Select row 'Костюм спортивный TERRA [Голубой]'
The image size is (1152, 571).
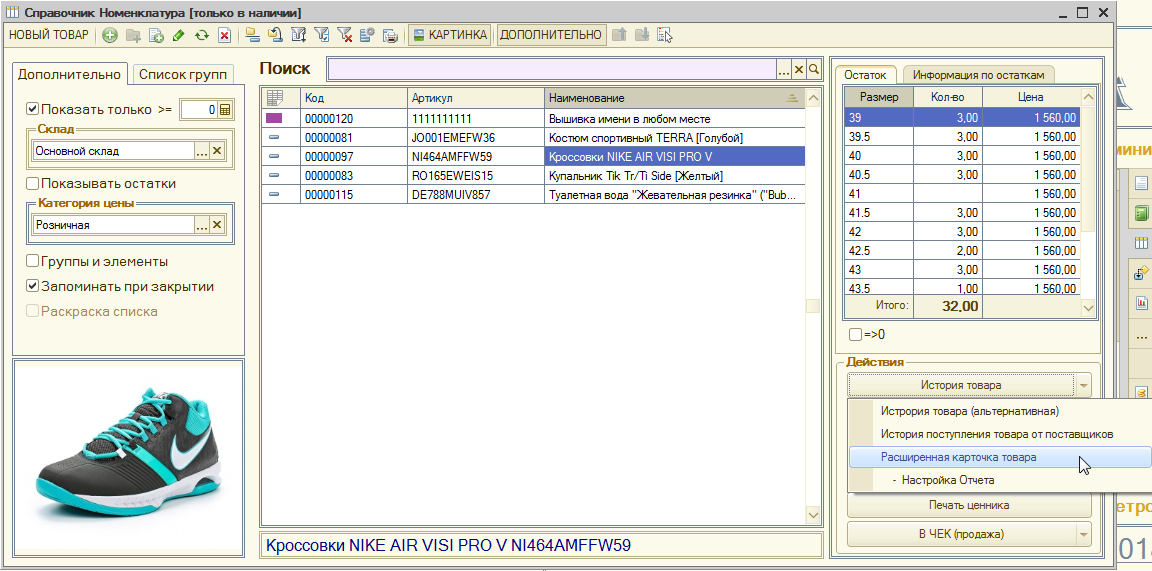(533, 137)
